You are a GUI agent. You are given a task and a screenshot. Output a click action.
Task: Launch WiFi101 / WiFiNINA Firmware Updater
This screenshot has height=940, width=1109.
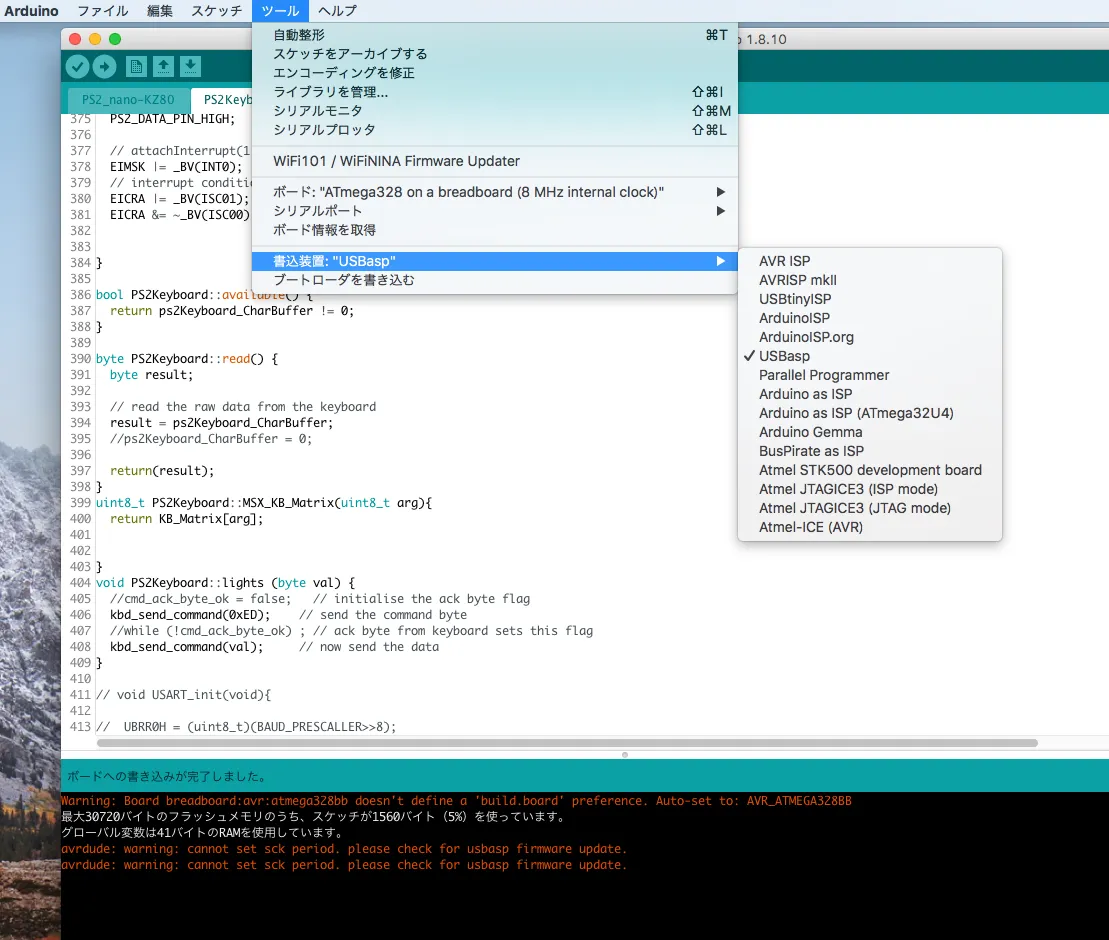494,161
